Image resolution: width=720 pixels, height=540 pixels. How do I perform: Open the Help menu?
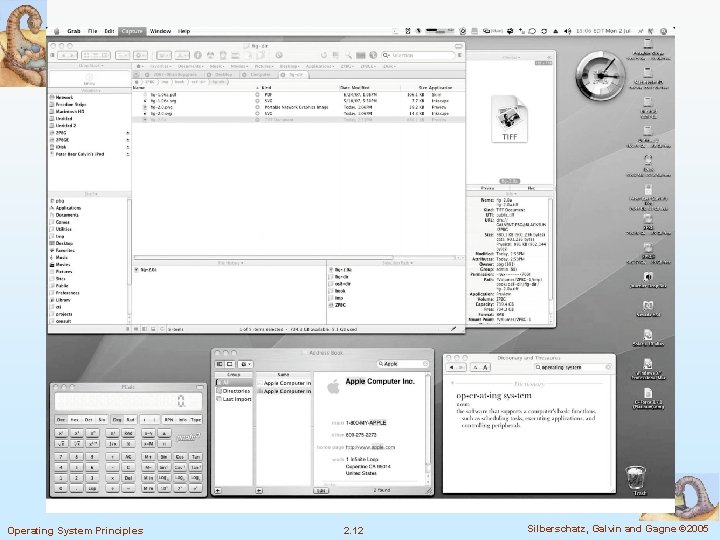click(184, 31)
